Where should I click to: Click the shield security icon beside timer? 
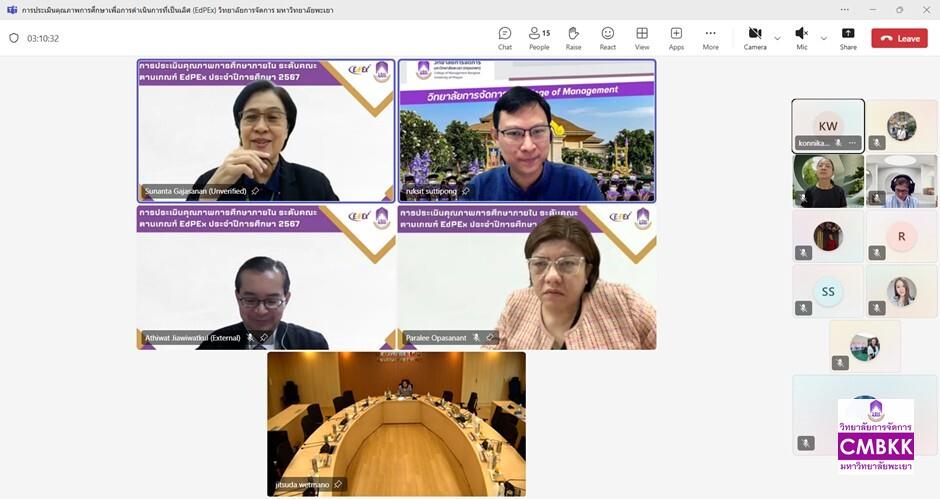click(x=14, y=38)
